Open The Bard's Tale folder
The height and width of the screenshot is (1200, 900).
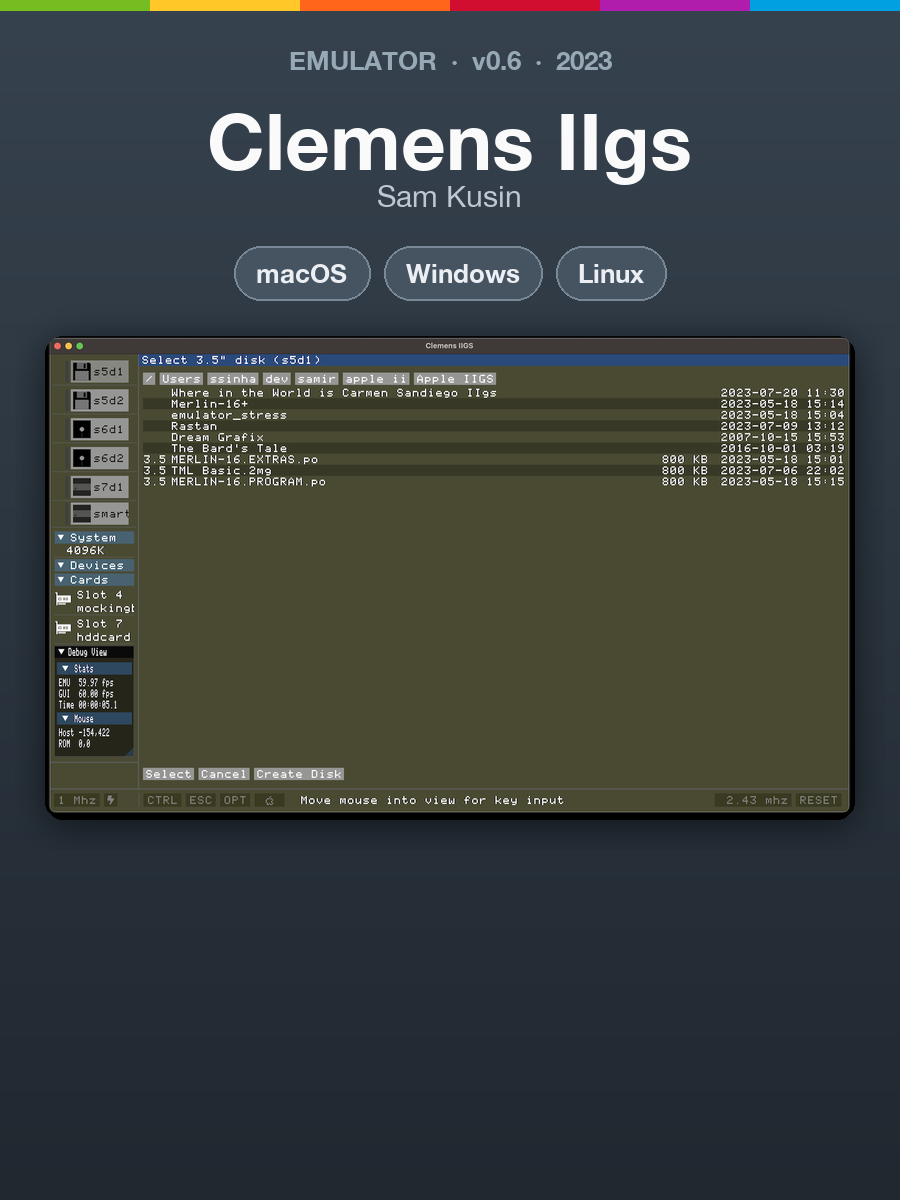494,449
